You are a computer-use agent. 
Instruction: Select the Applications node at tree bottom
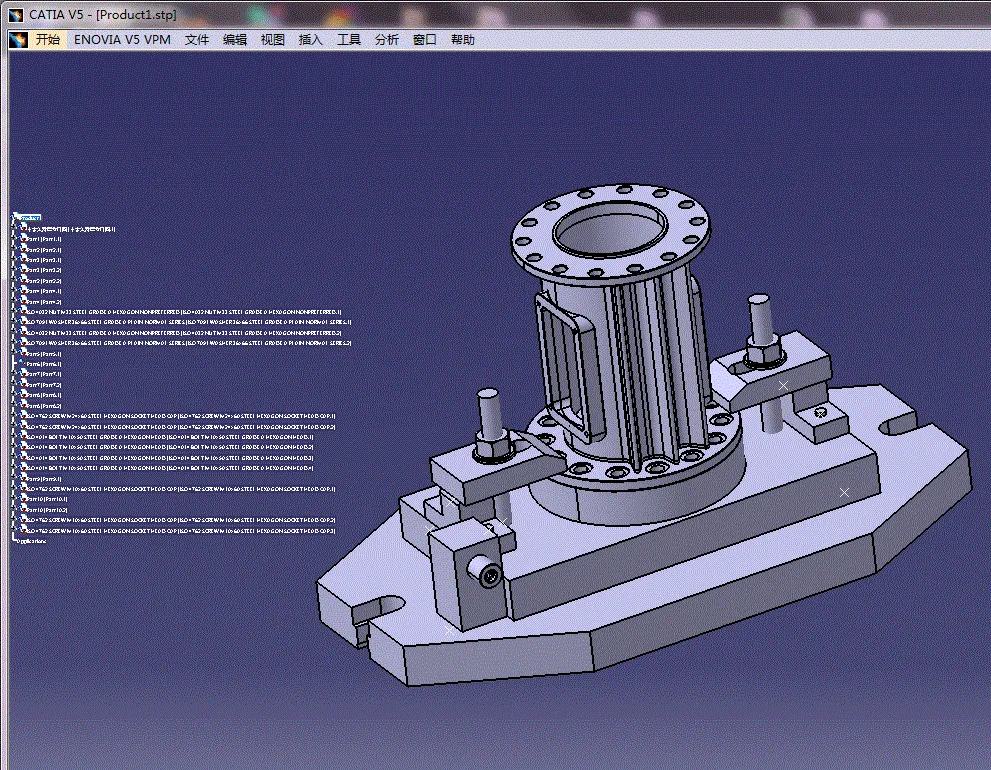click(32, 541)
